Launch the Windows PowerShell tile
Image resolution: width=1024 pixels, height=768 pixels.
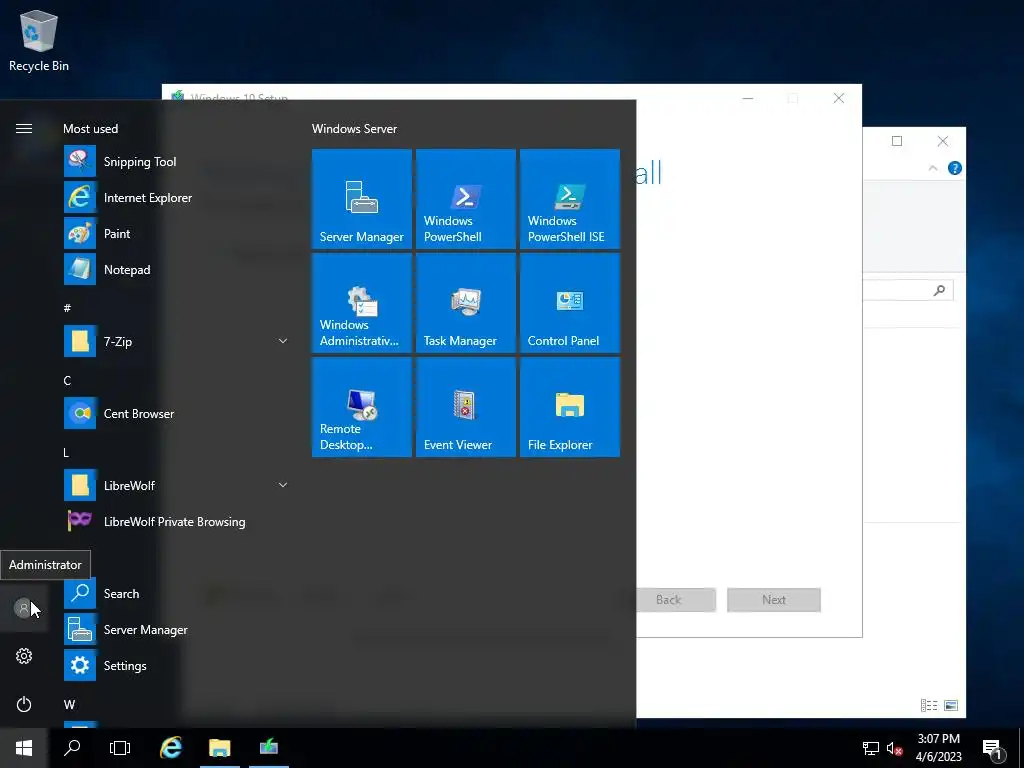coord(466,199)
